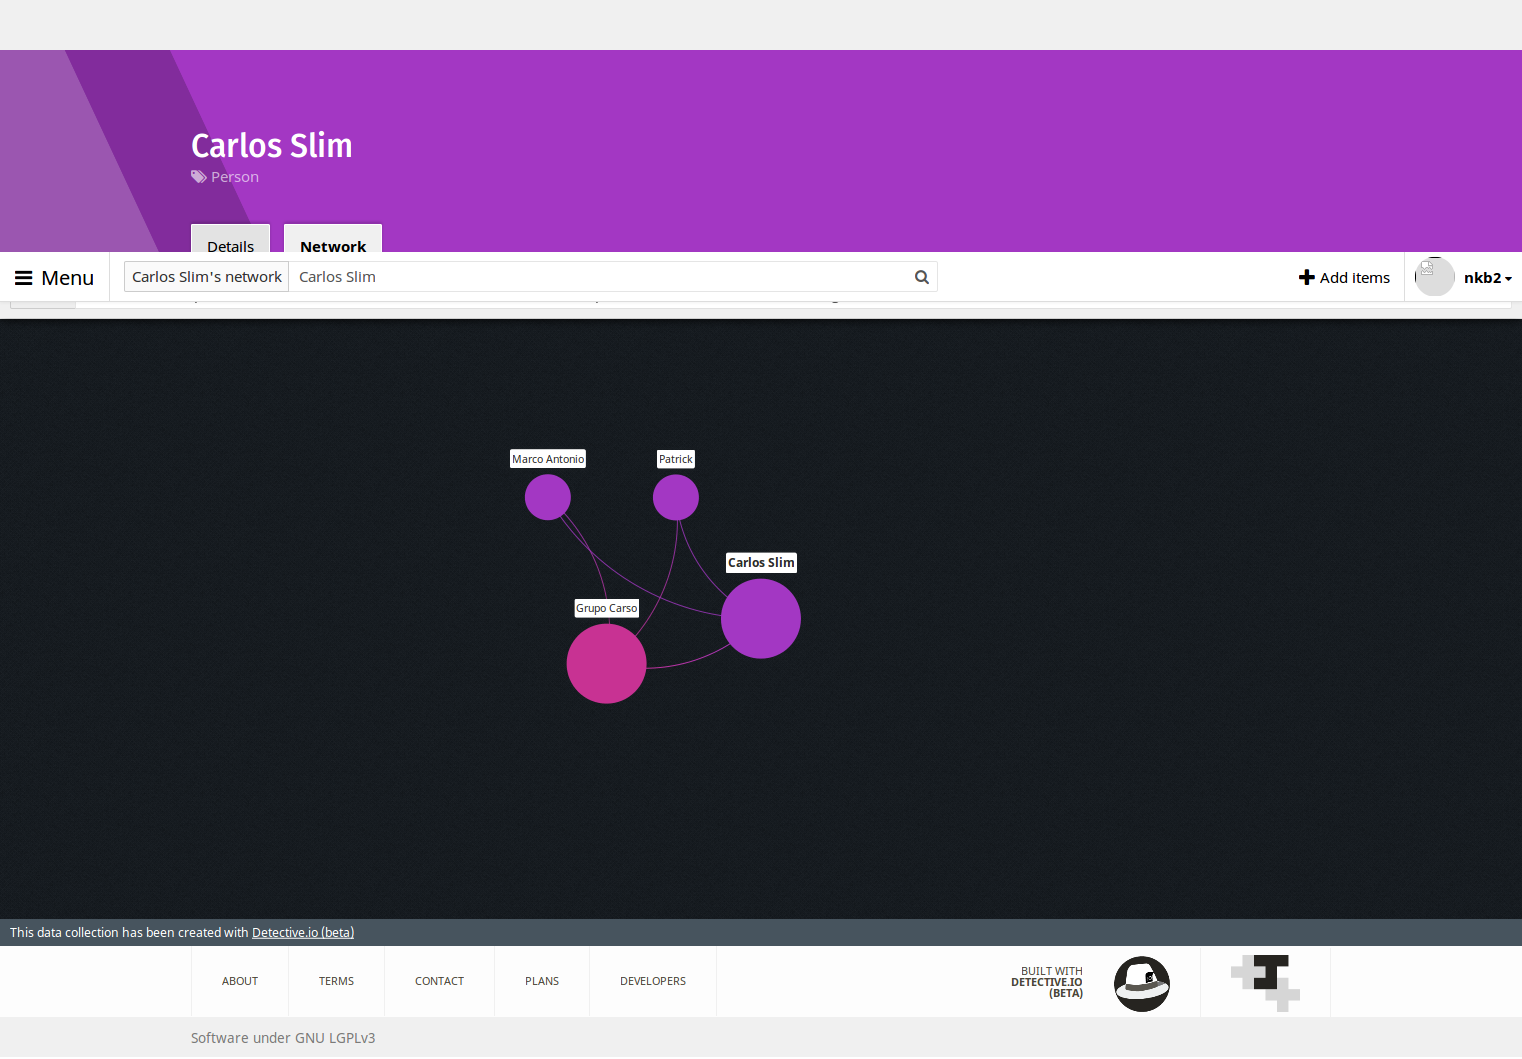Click the Add items plus button
1522x1059 pixels.
click(x=1344, y=278)
